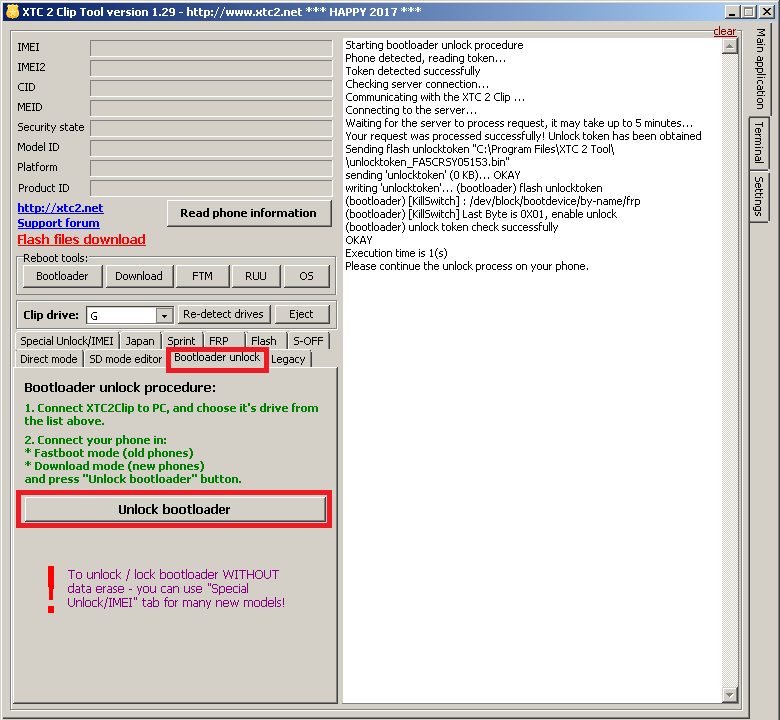Open the Main application side tab
The image size is (780, 720).
coord(760,69)
